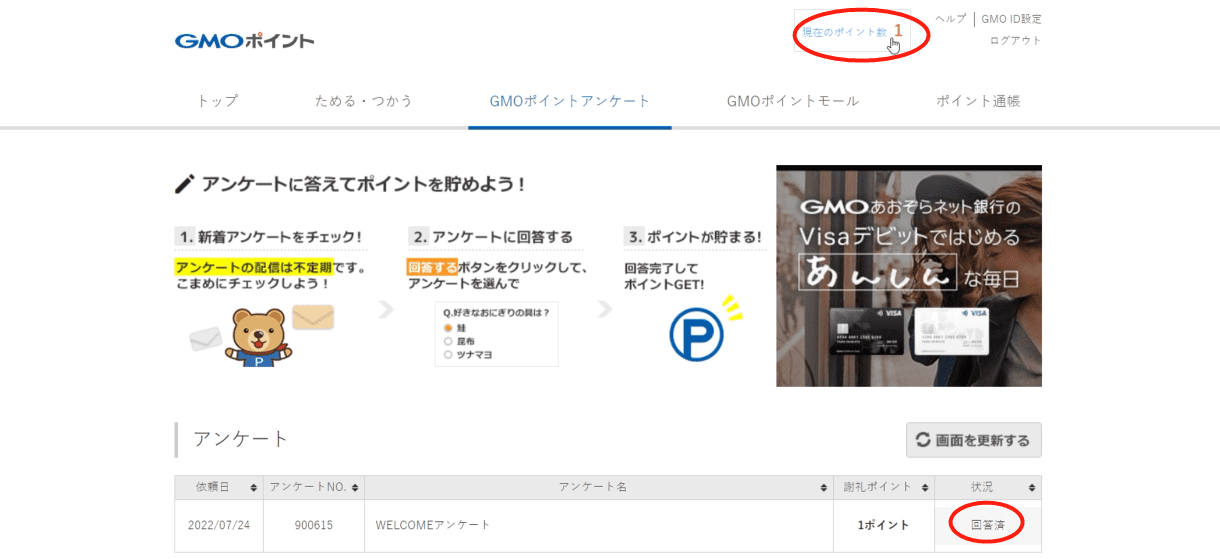Click the ヘルプ link
This screenshot has height=559, width=1220.
click(950, 19)
